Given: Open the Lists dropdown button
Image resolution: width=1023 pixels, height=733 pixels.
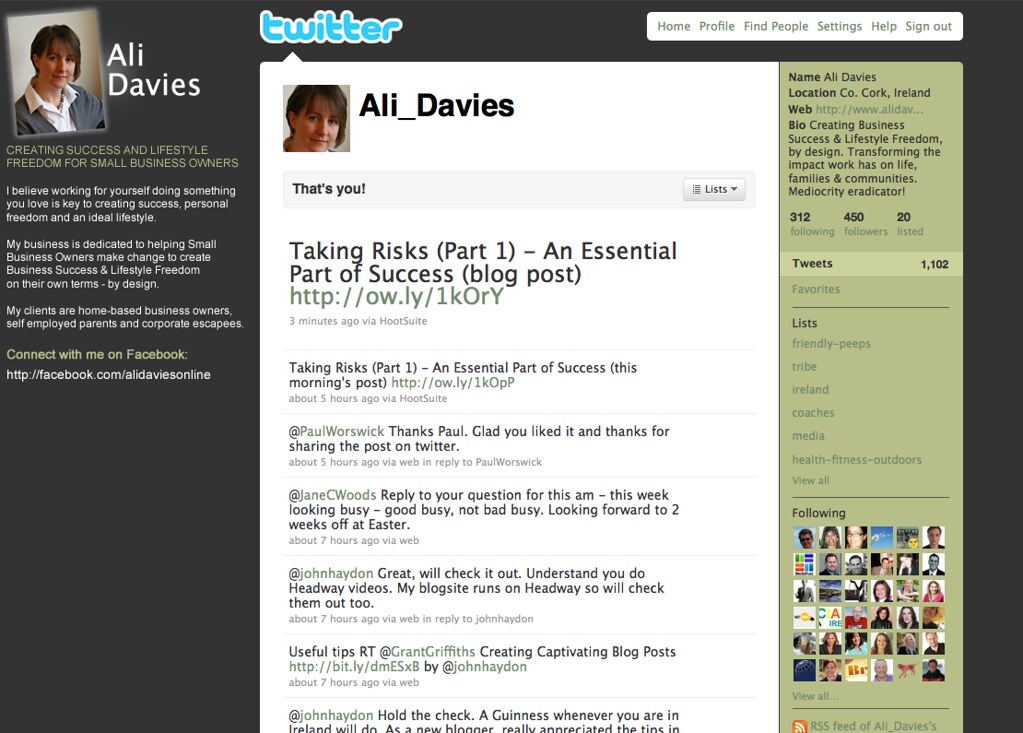Looking at the screenshot, I should (x=714, y=189).
